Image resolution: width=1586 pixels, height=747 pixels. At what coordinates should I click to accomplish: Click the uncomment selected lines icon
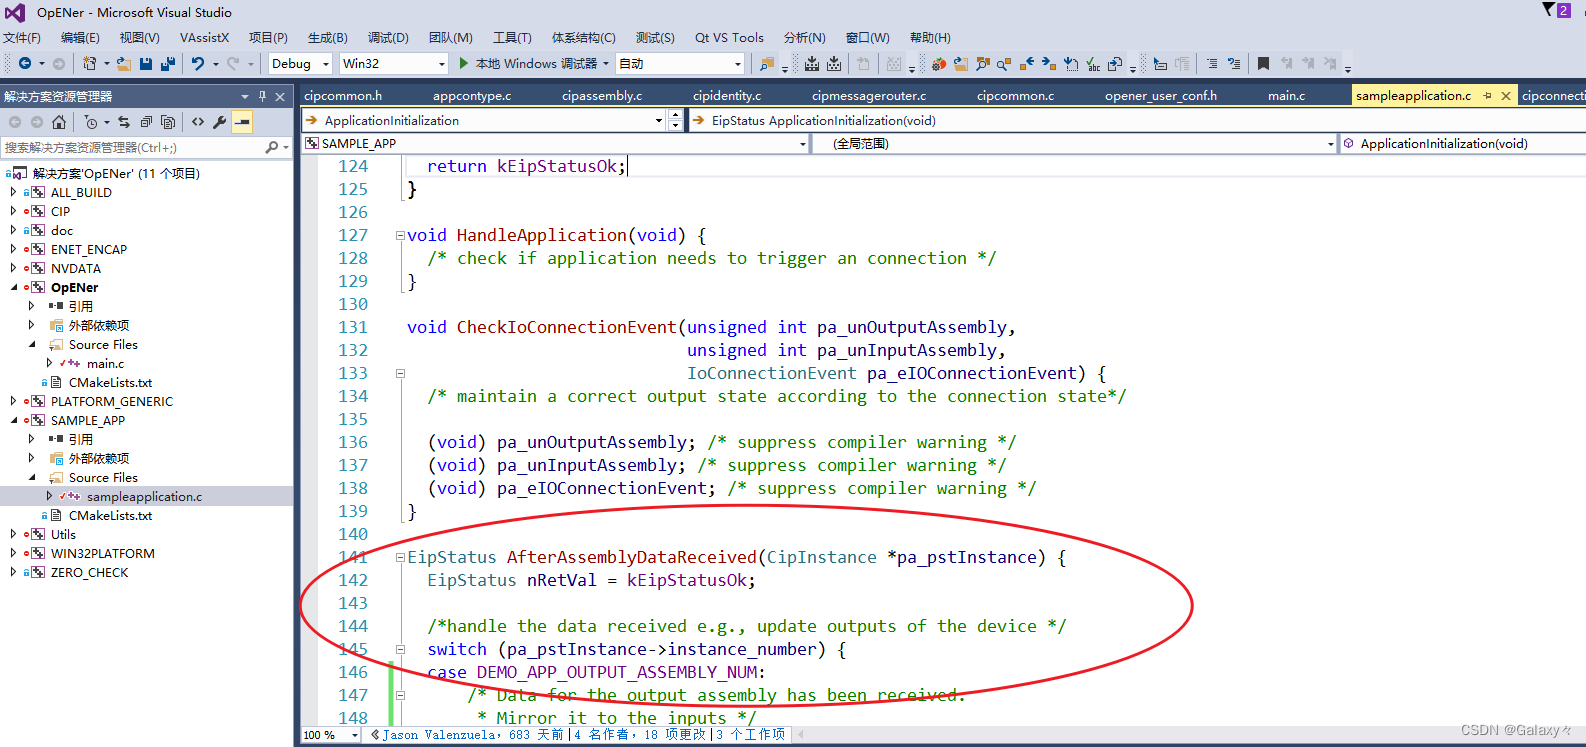tap(1233, 63)
